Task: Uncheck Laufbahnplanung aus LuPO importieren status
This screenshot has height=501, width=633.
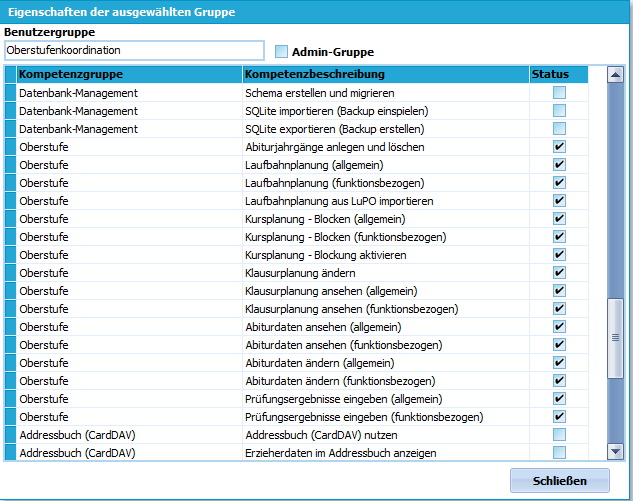Action: pos(559,201)
